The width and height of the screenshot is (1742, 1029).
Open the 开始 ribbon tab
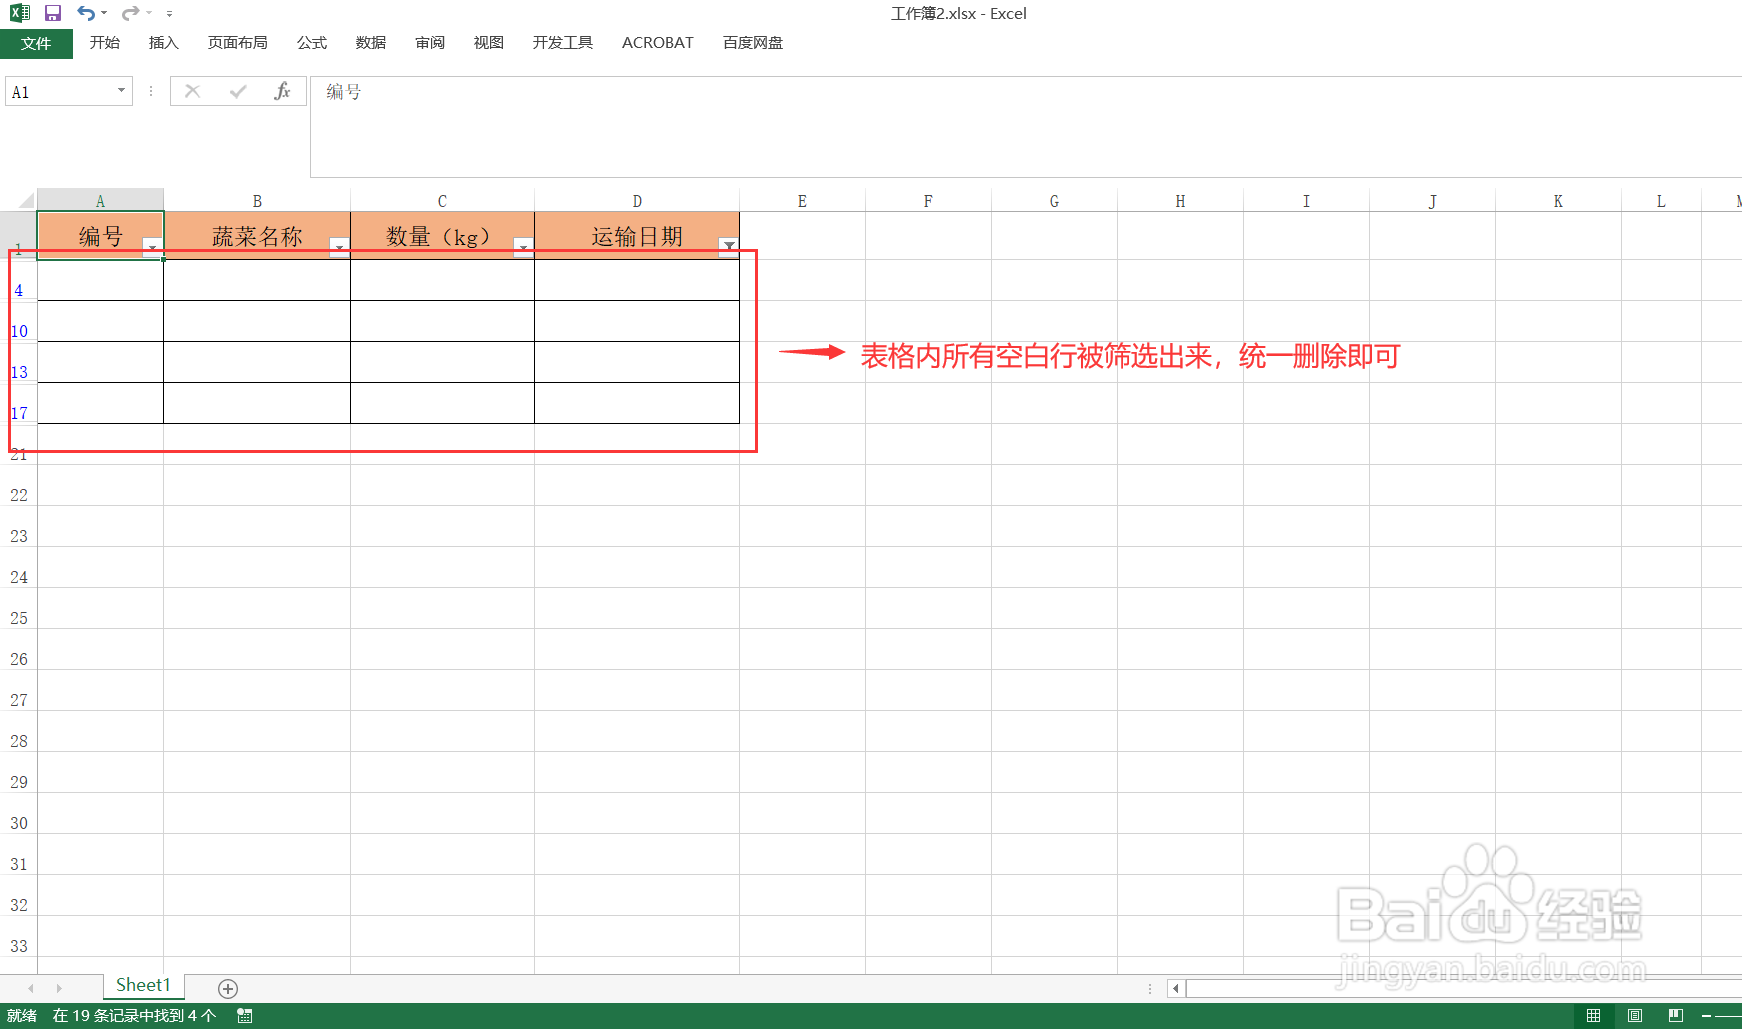click(104, 43)
